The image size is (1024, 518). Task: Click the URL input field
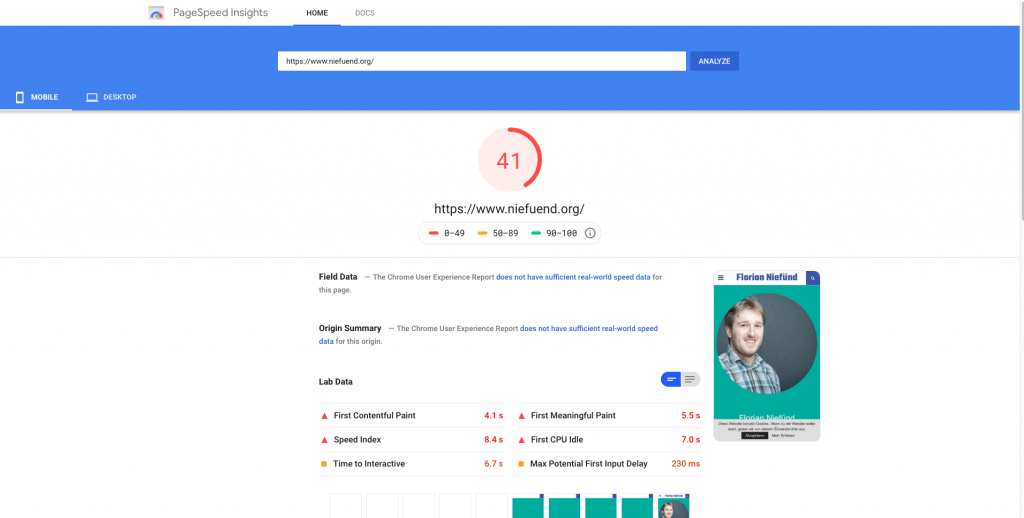(481, 61)
